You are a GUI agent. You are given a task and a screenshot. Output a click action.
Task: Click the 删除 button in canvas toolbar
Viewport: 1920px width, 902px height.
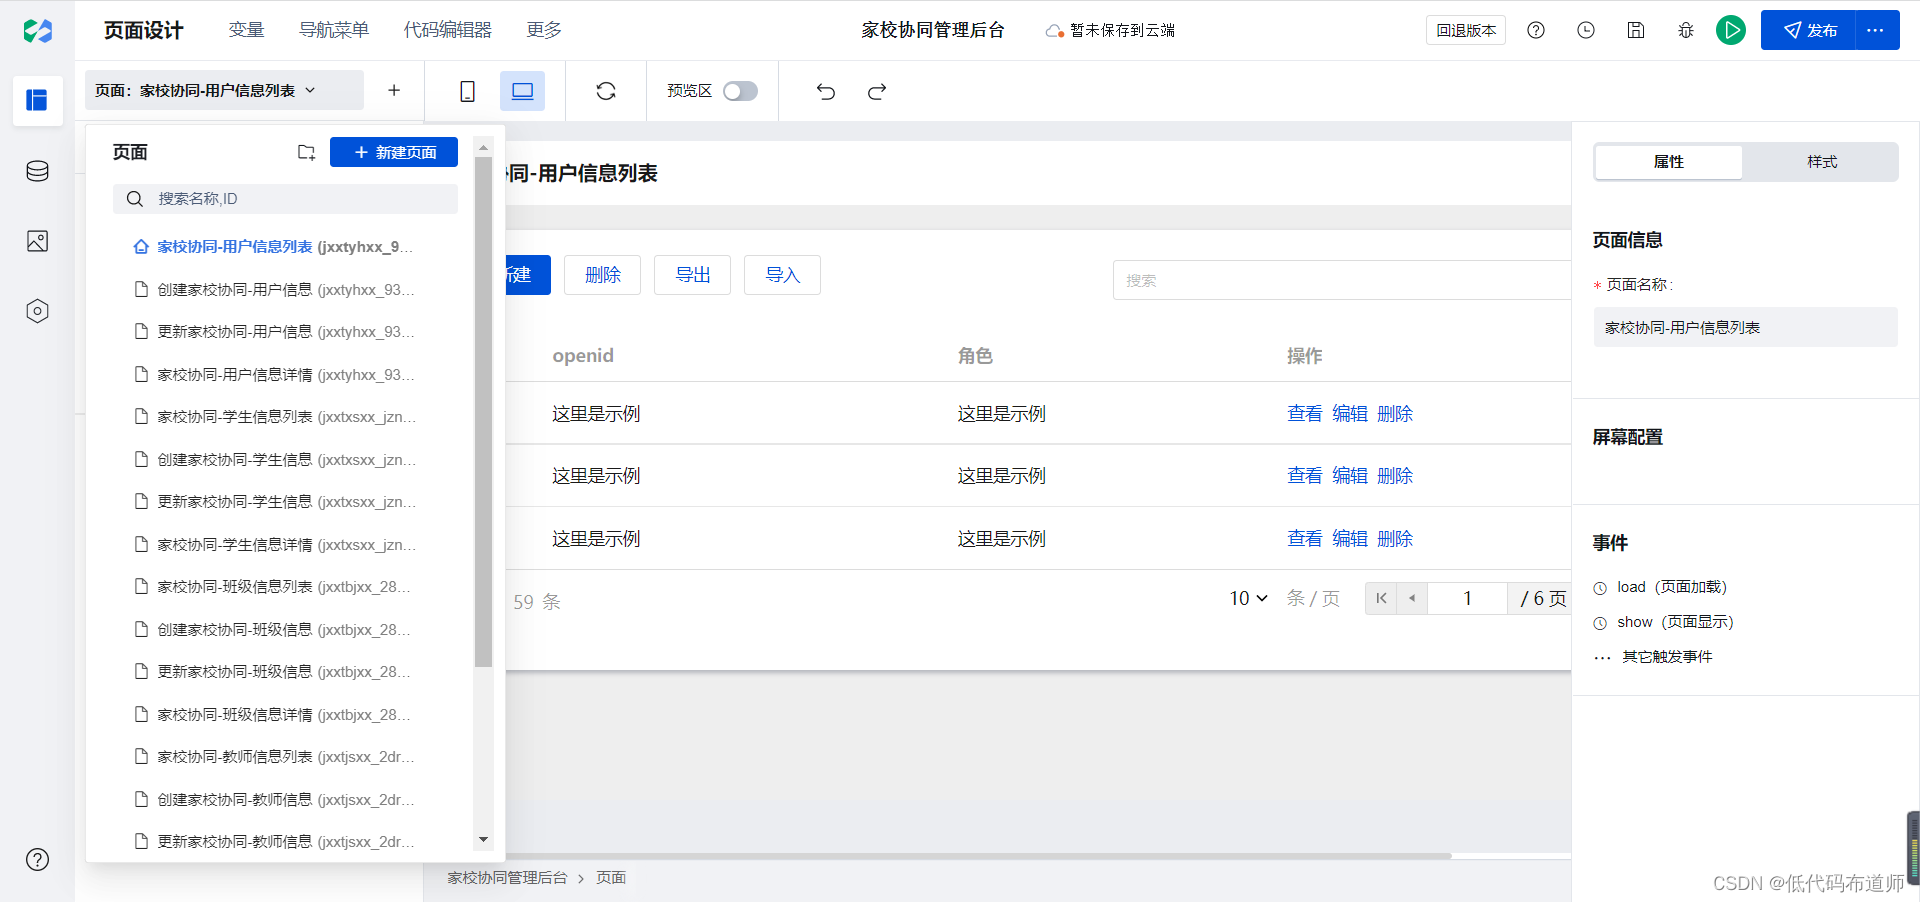[602, 275]
